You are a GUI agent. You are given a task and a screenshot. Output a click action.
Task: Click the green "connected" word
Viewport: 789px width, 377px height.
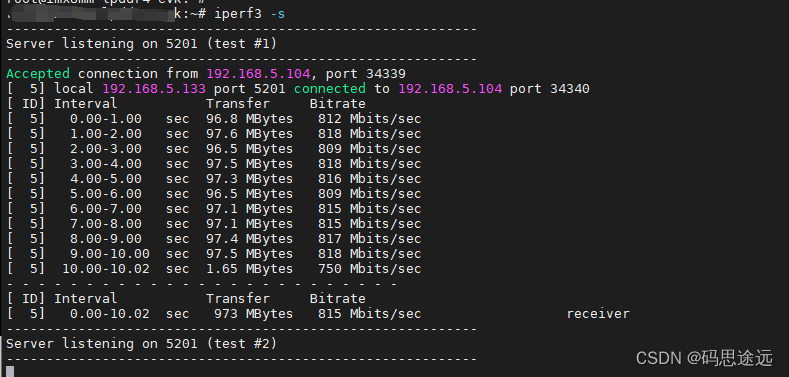coord(330,89)
